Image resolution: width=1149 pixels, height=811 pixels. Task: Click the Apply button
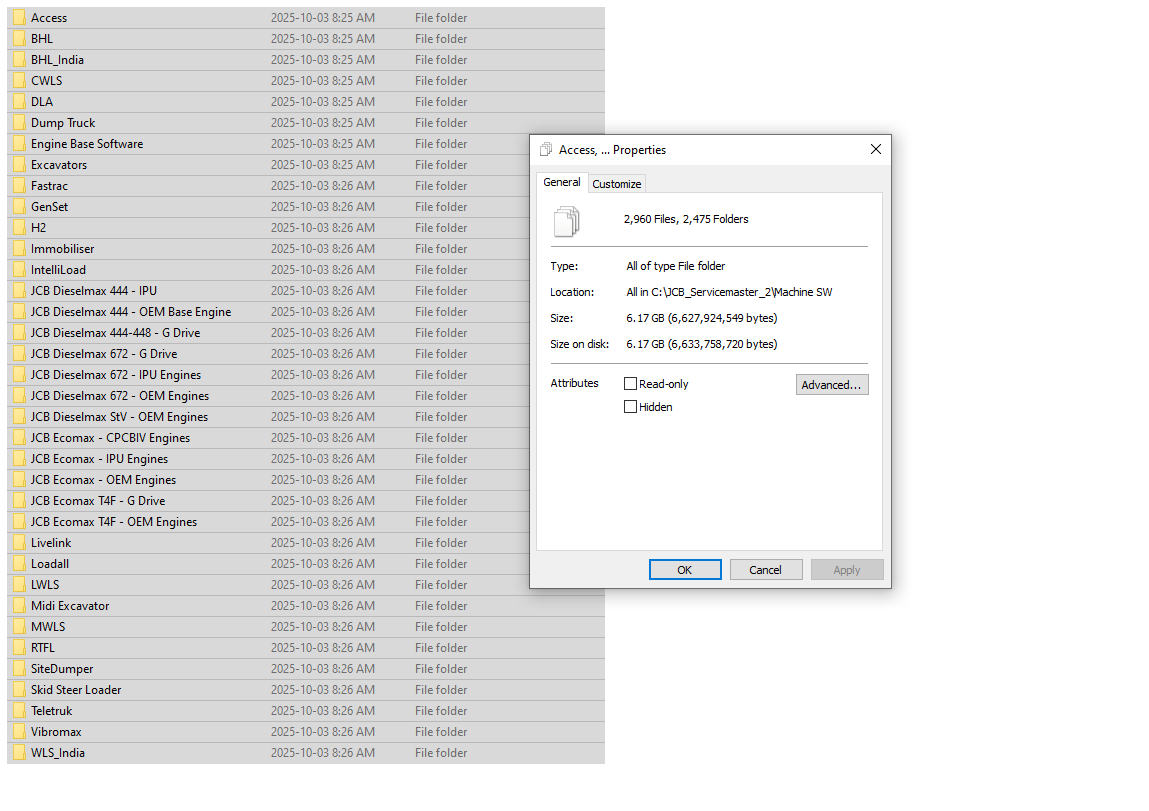[847, 569]
